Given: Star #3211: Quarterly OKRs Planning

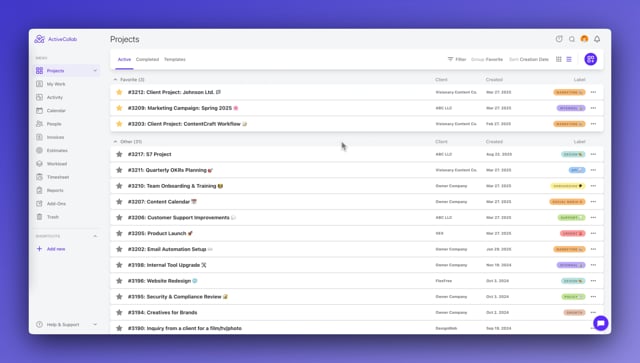Looking at the screenshot, I should [x=119, y=170].
